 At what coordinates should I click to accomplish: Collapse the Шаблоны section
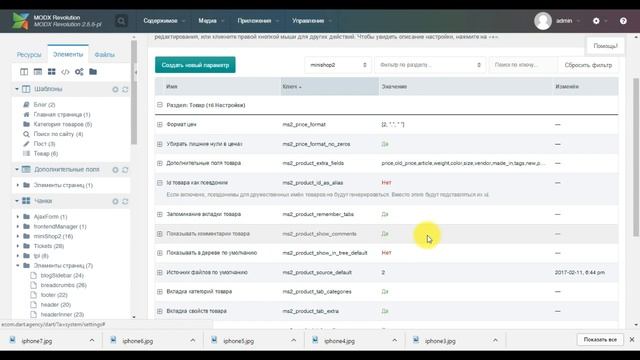click(x=17, y=89)
